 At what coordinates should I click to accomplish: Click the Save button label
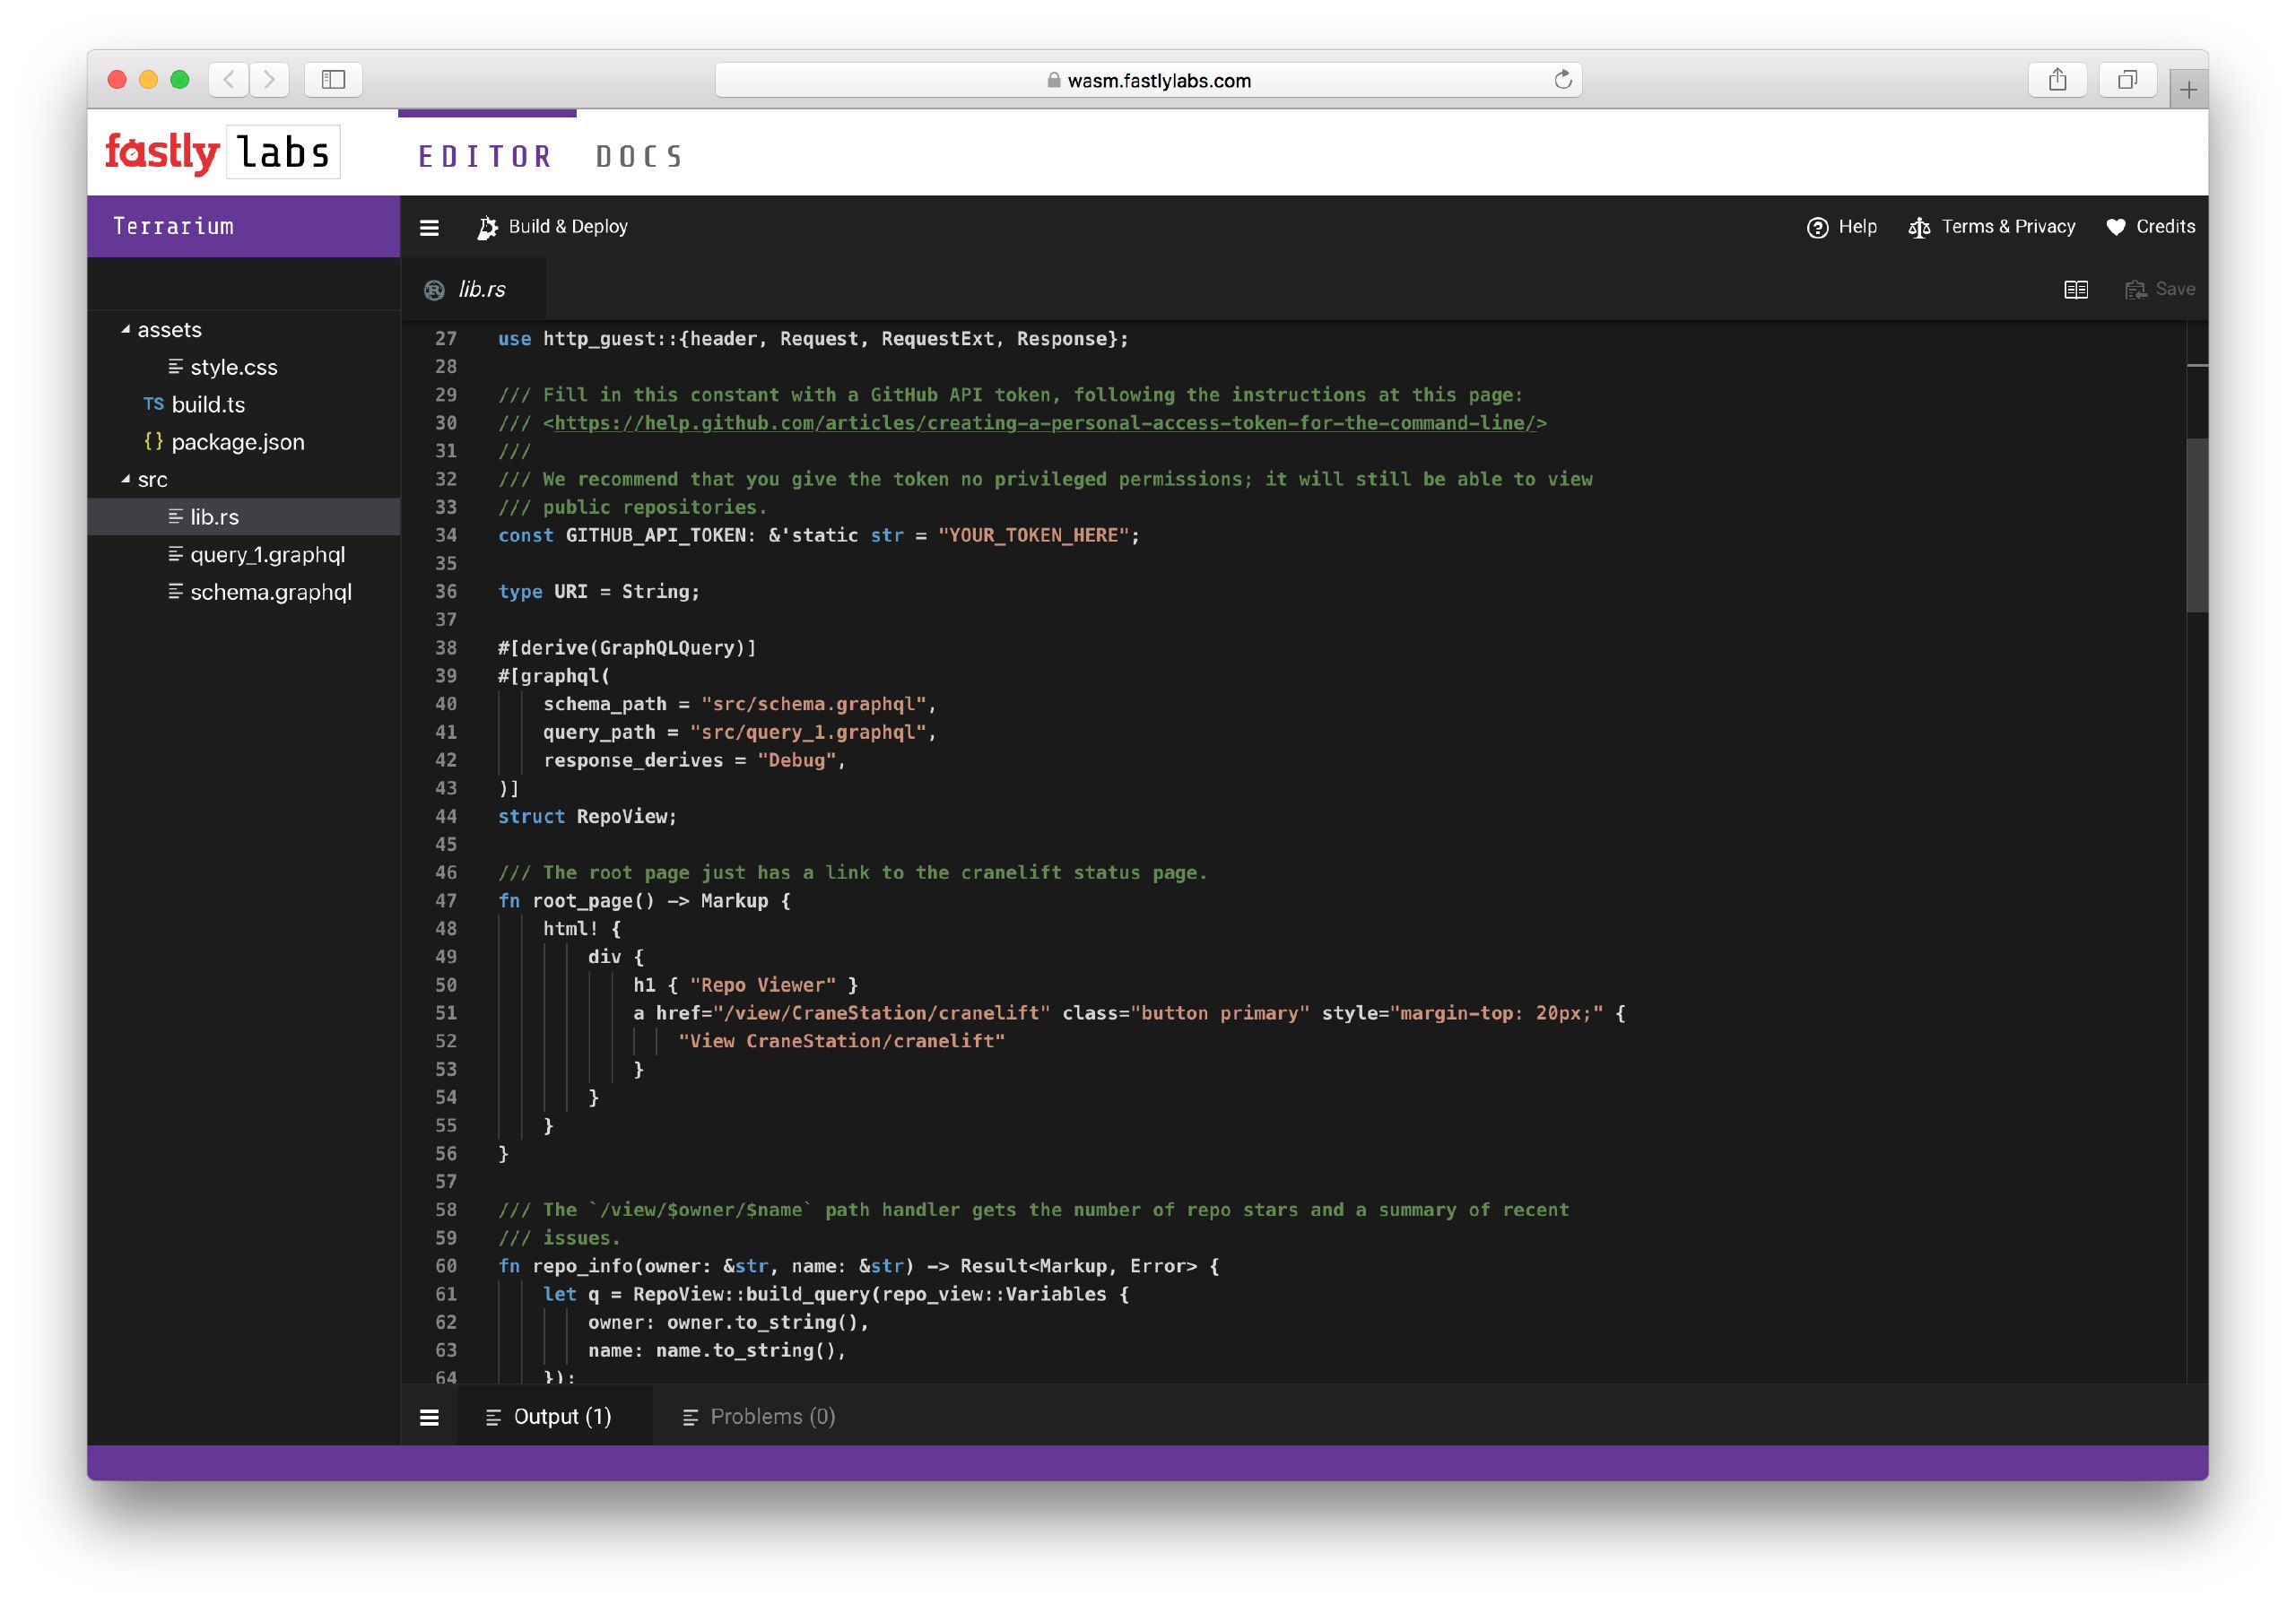pyautogui.click(x=2175, y=289)
